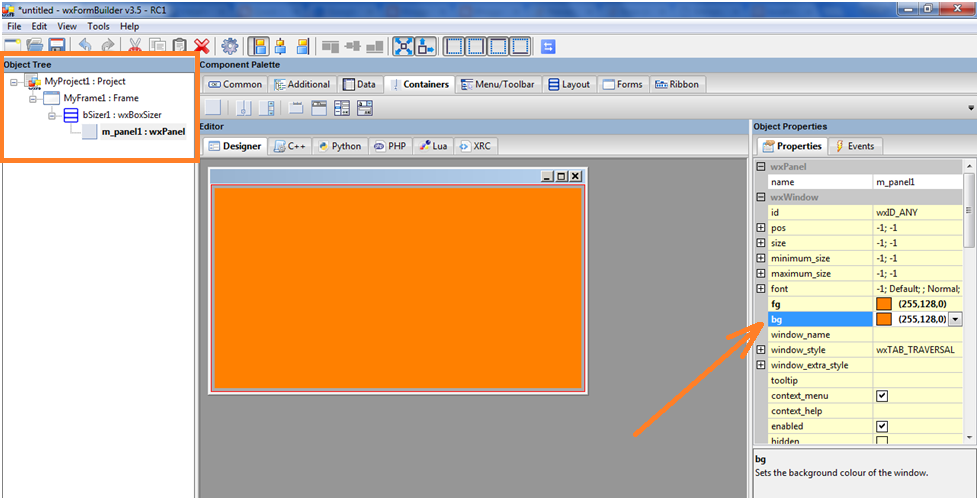Expand the size property row
This screenshot has width=979, height=500.
760,243
